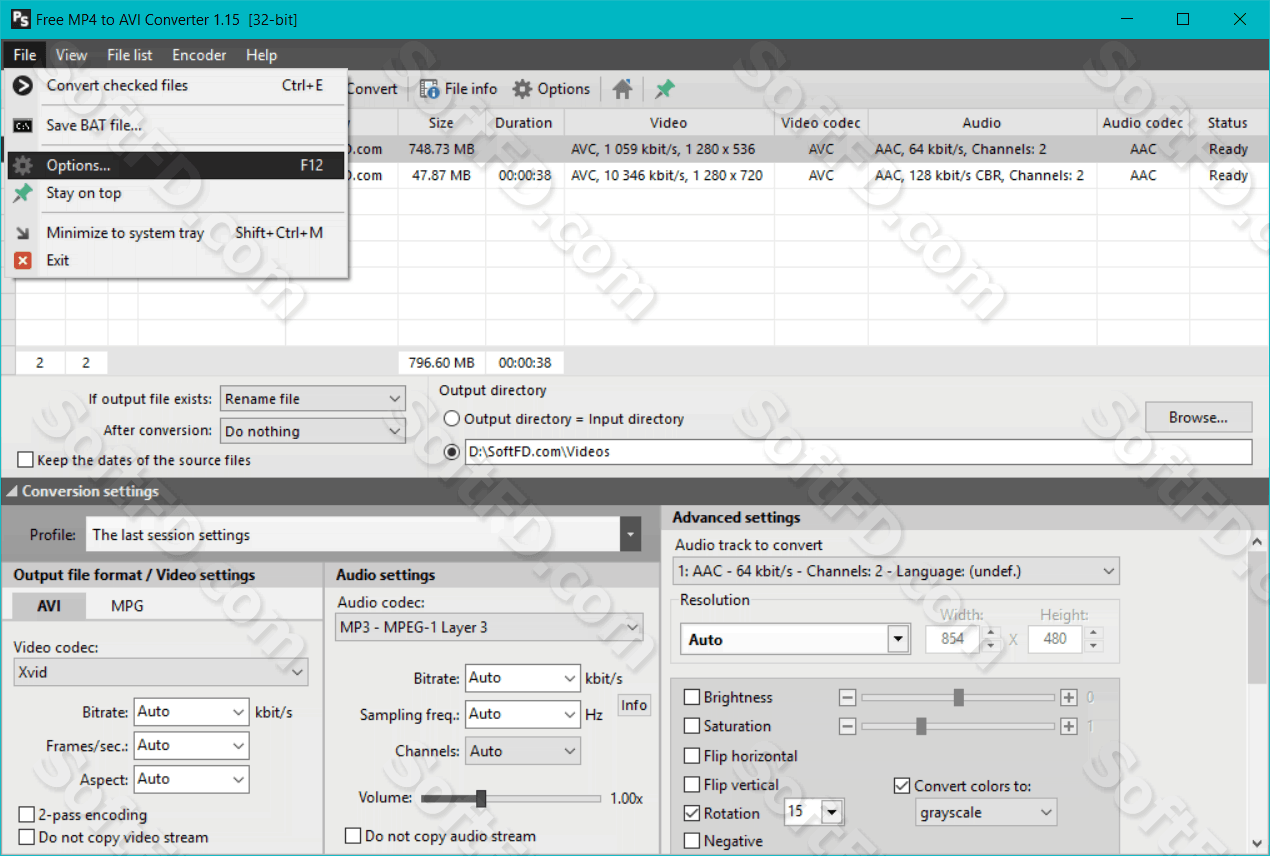Enable the Negative checkbox
Image resolution: width=1270 pixels, height=856 pixels.
[x=692, y=841]
